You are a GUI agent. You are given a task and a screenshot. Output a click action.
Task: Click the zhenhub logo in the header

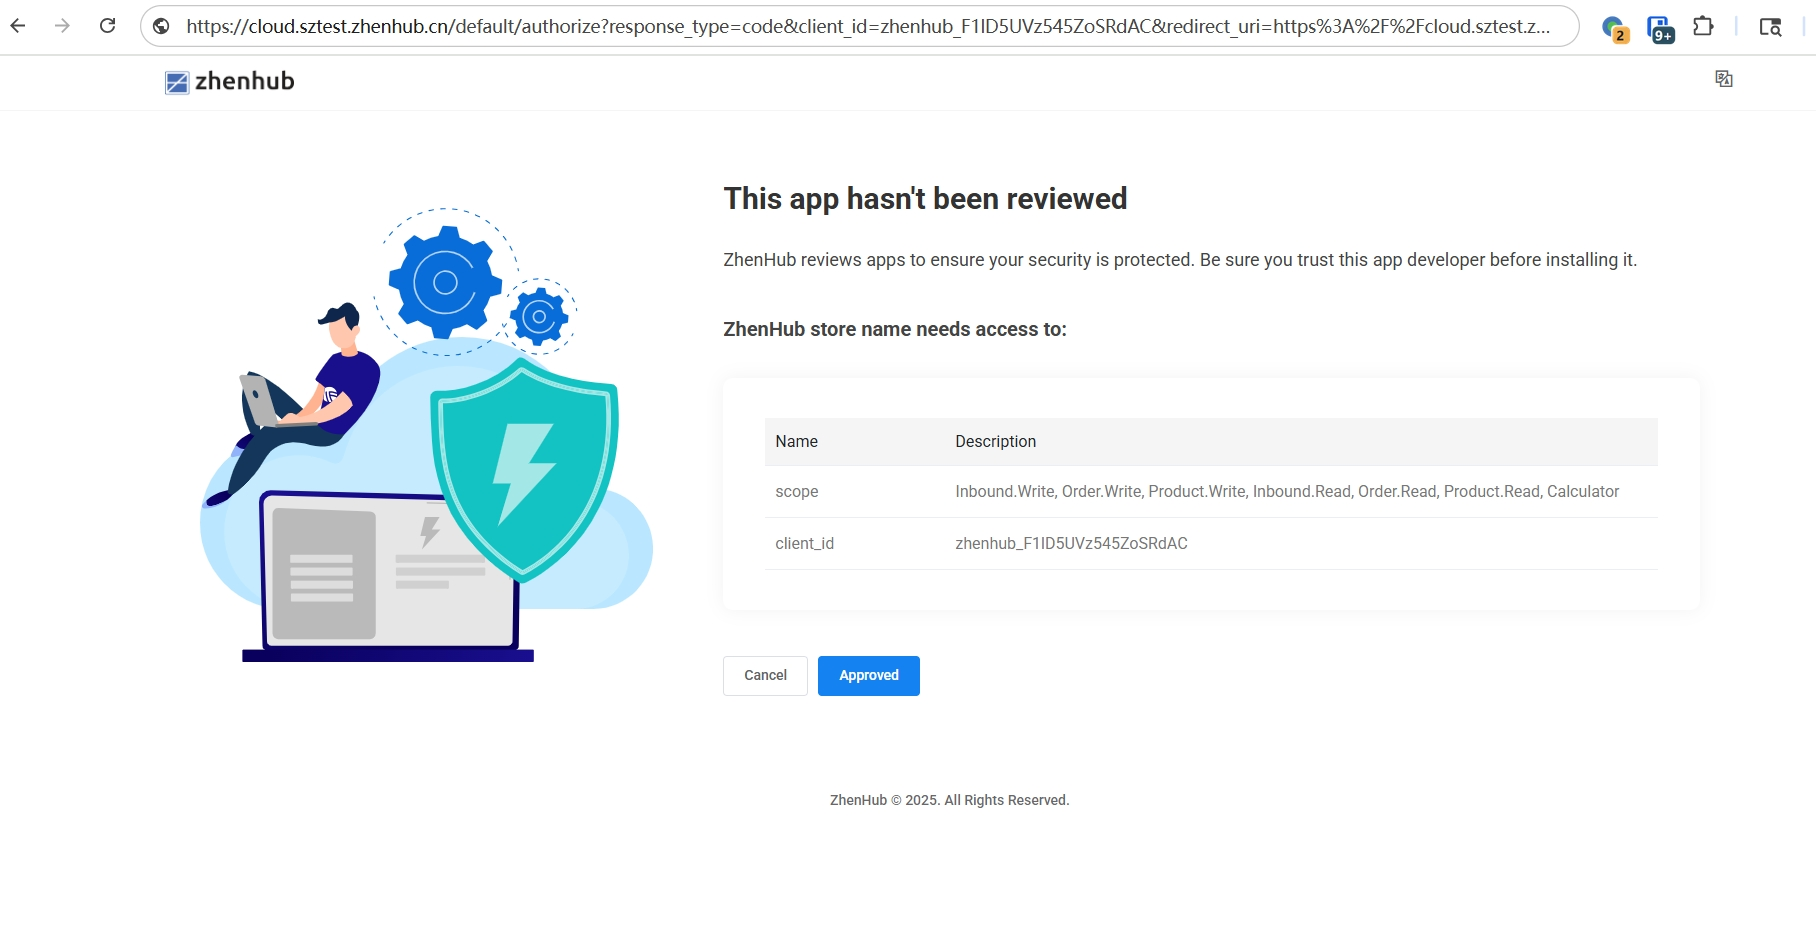coord(229,81)
